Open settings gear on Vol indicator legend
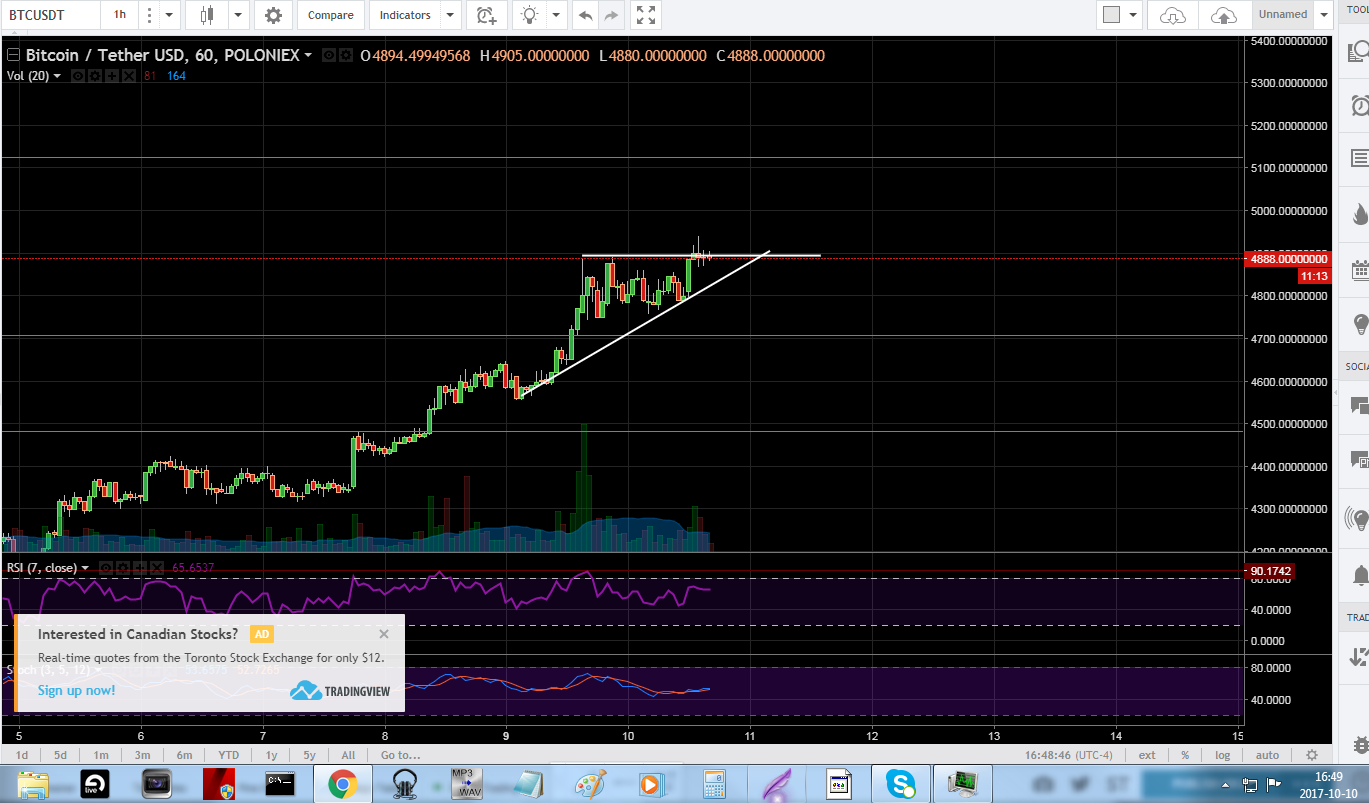Image resolution: width=1369 pixels, height=803 pixels. [93, 76]
